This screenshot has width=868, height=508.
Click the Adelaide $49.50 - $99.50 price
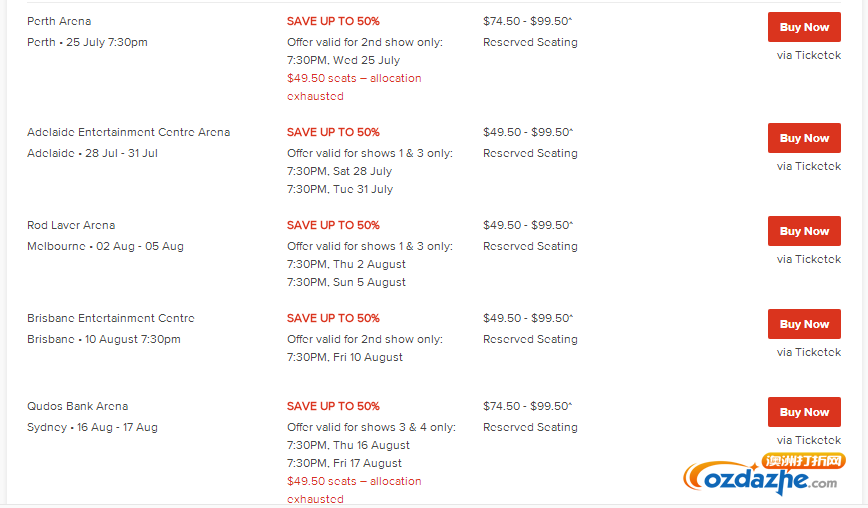(x=528, y=132)
